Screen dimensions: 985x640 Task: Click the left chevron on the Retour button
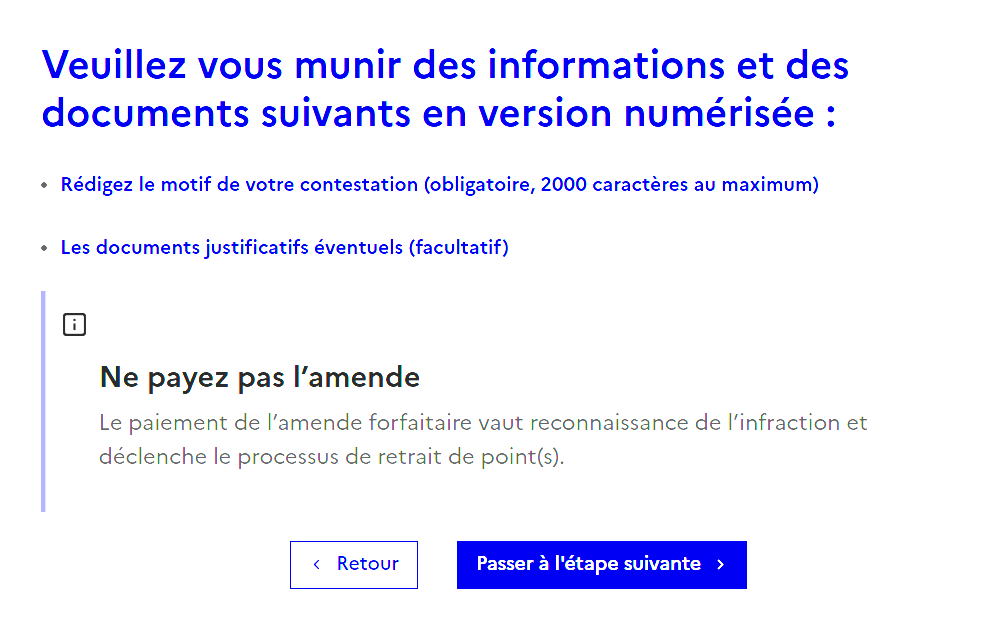[317, 565]
